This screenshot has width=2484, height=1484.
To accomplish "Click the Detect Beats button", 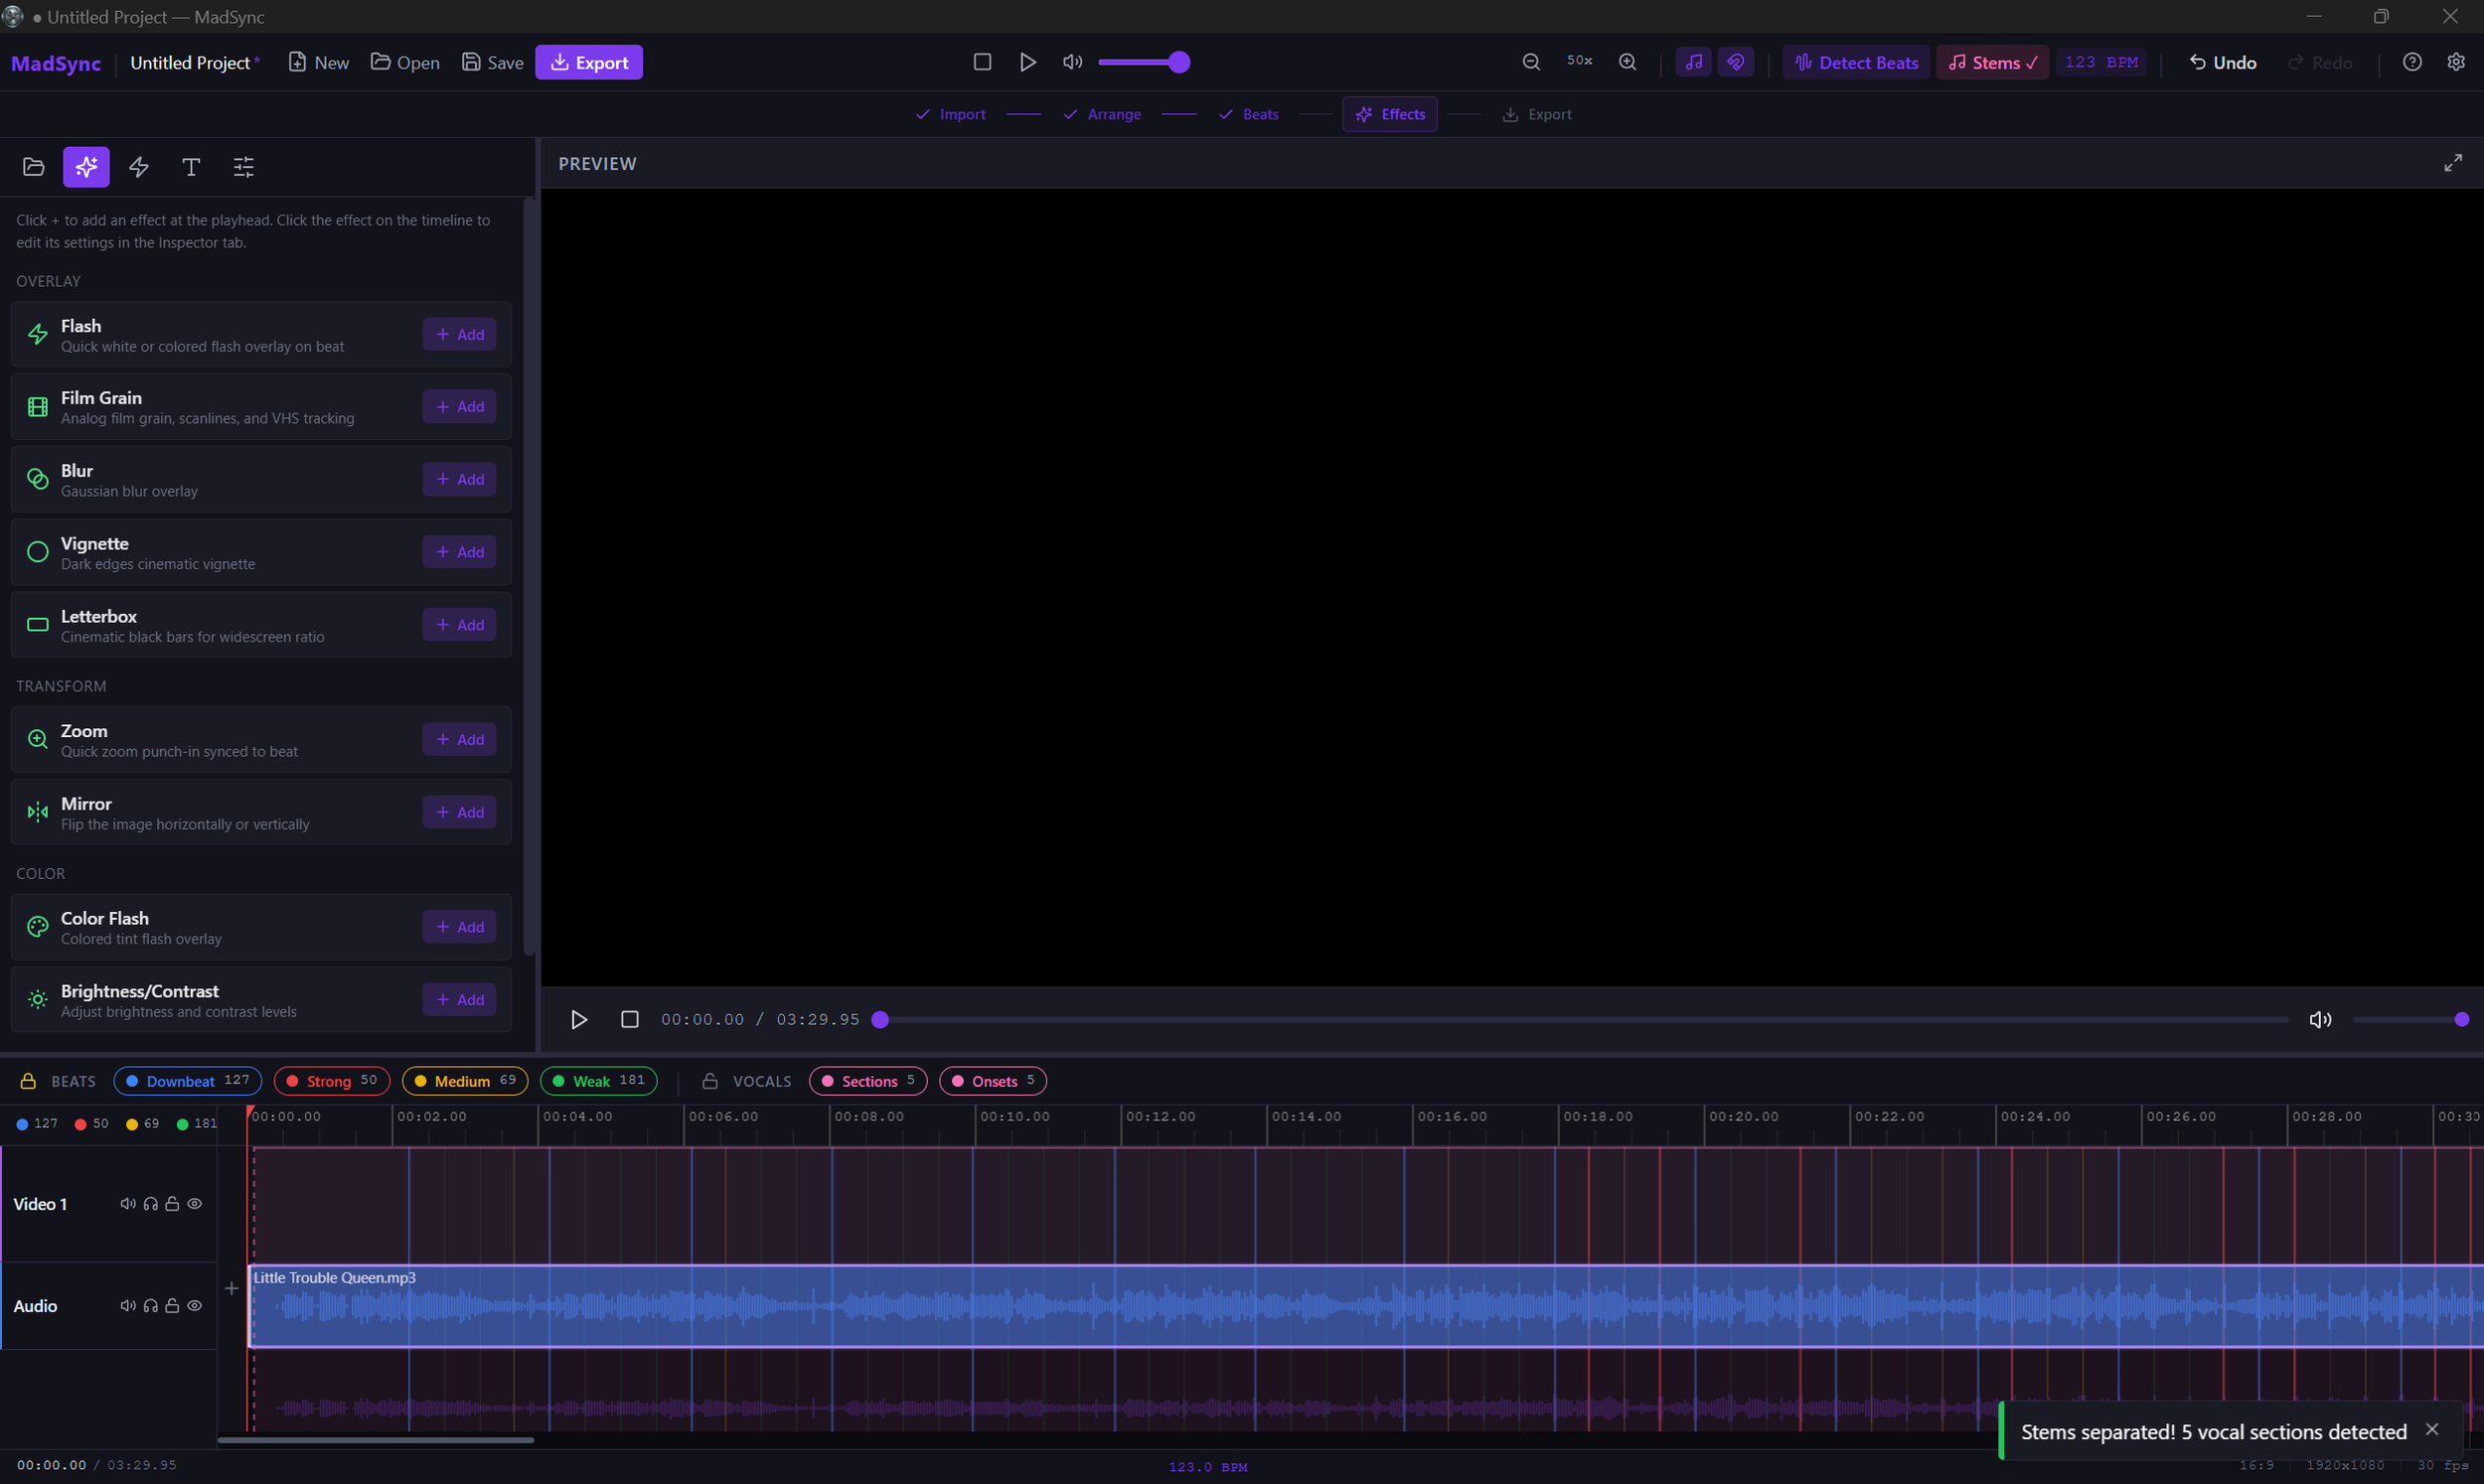I will pos(1856,61).
